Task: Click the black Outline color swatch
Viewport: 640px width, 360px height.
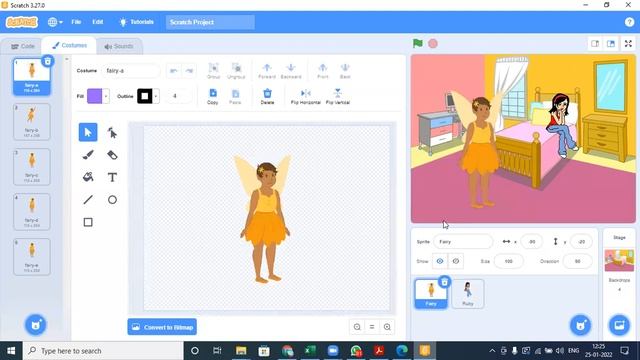Action: pyautogui.click(x=144, y=96)
